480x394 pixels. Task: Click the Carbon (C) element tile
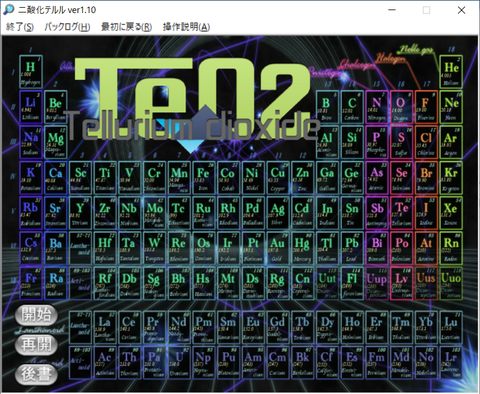pos(352,107)
